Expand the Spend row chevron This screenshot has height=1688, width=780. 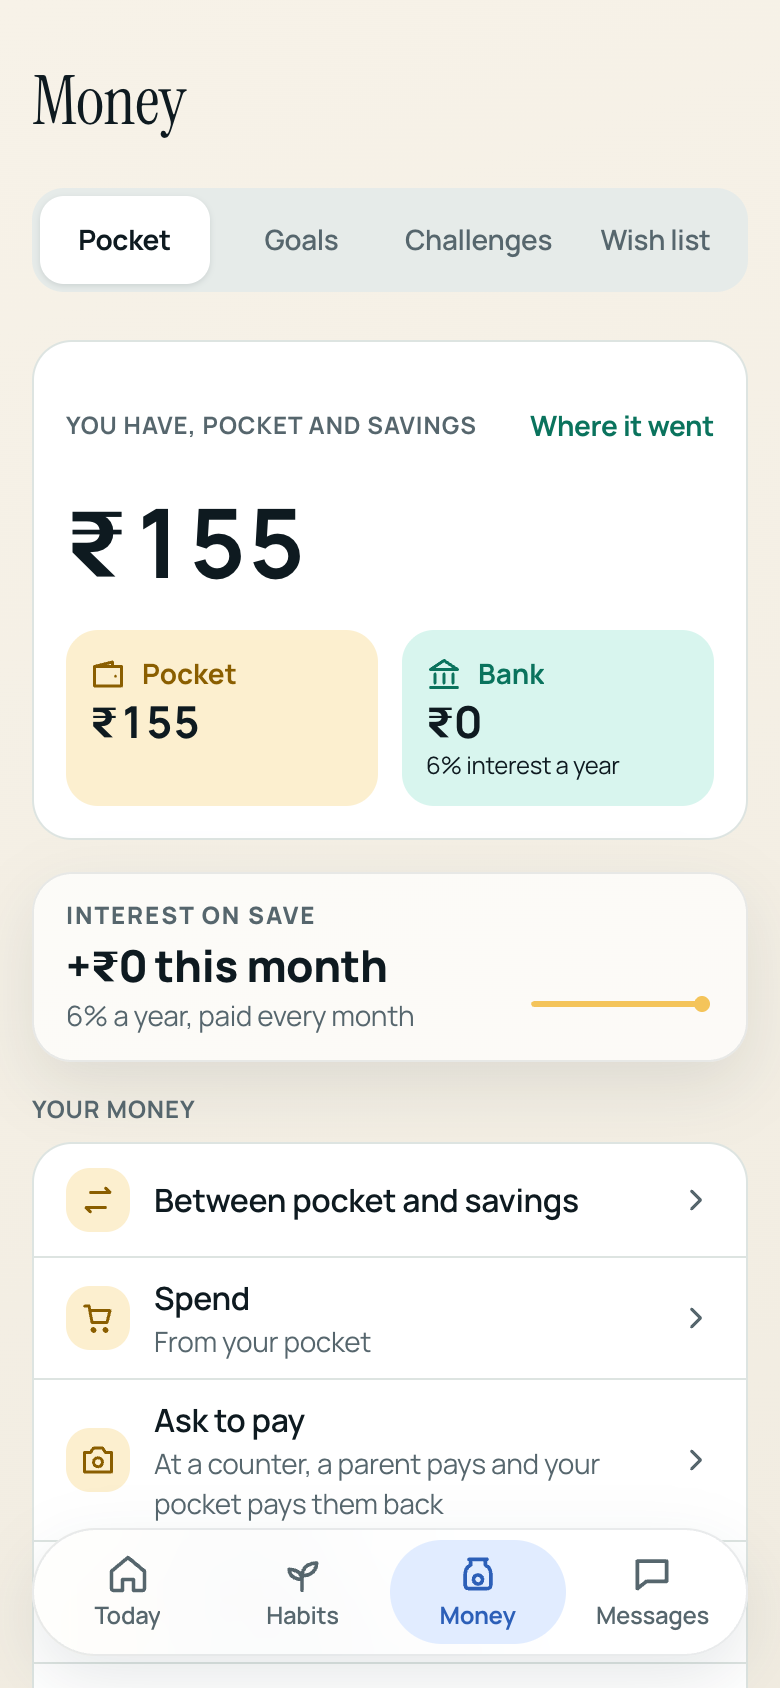pyautogui.click(x=696, y=1318)
